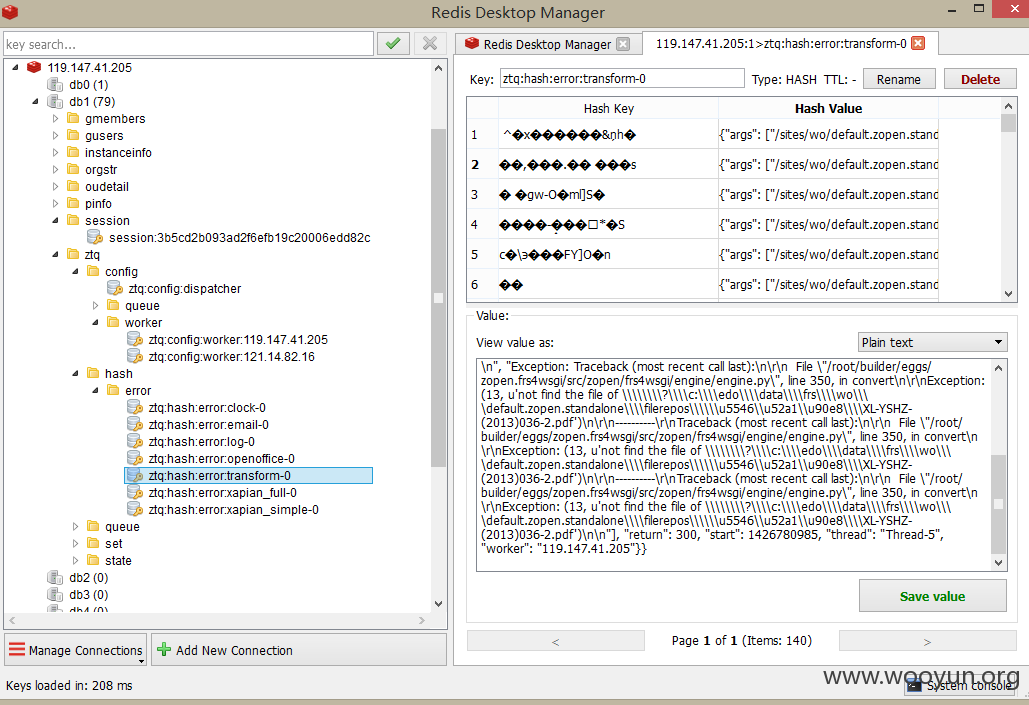Click the Hash Key column header
The image size is (1029, 705).
click(x=608, y=108)
